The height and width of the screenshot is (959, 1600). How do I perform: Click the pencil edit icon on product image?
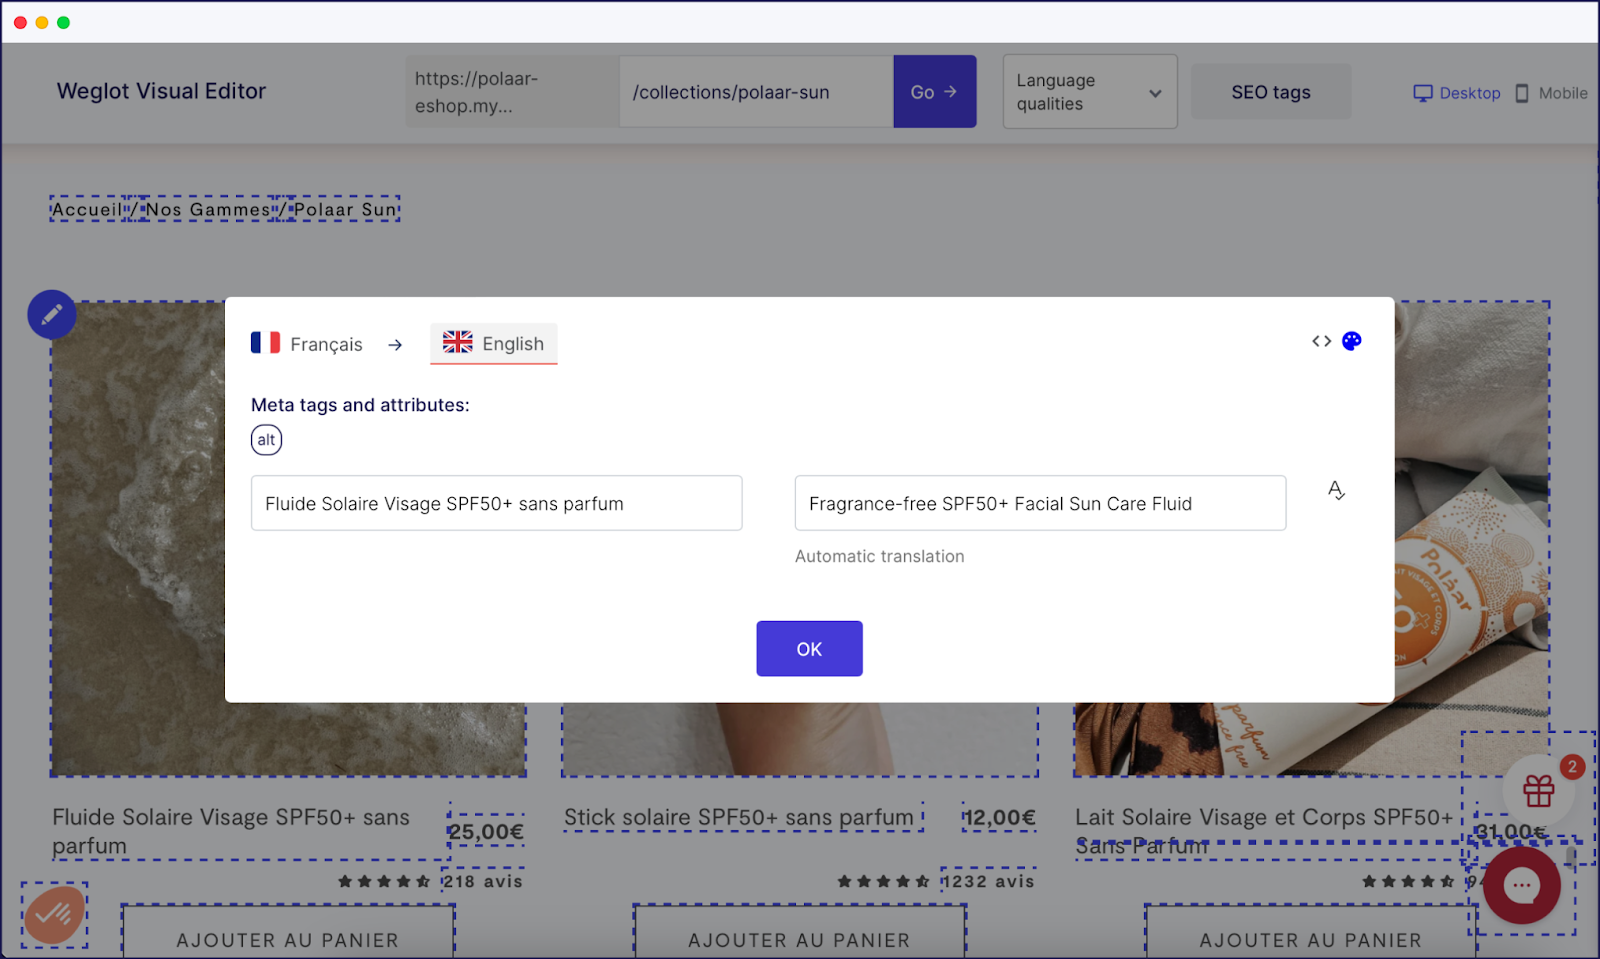pyautogui.click(x=52, y=315)
